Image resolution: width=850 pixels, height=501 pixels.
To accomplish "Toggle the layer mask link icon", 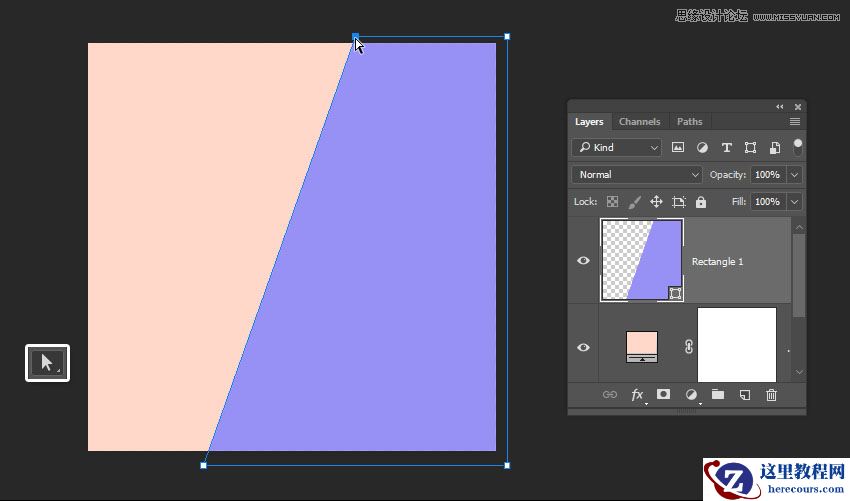I will [688, 346].
